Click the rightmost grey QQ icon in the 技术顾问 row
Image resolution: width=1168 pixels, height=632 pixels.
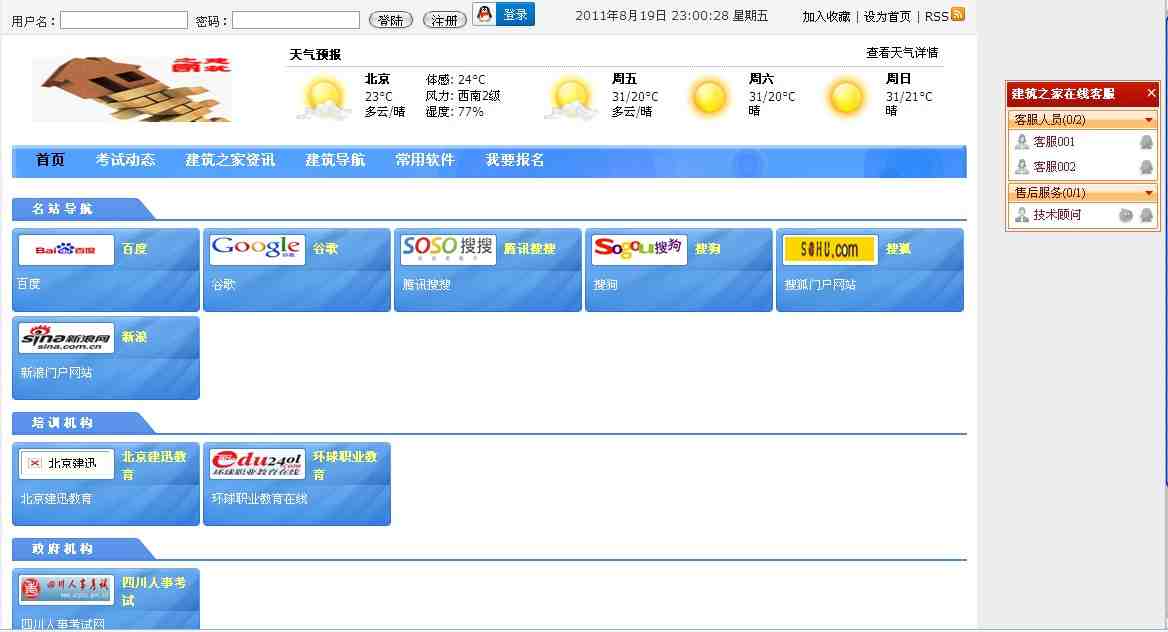1146,215
